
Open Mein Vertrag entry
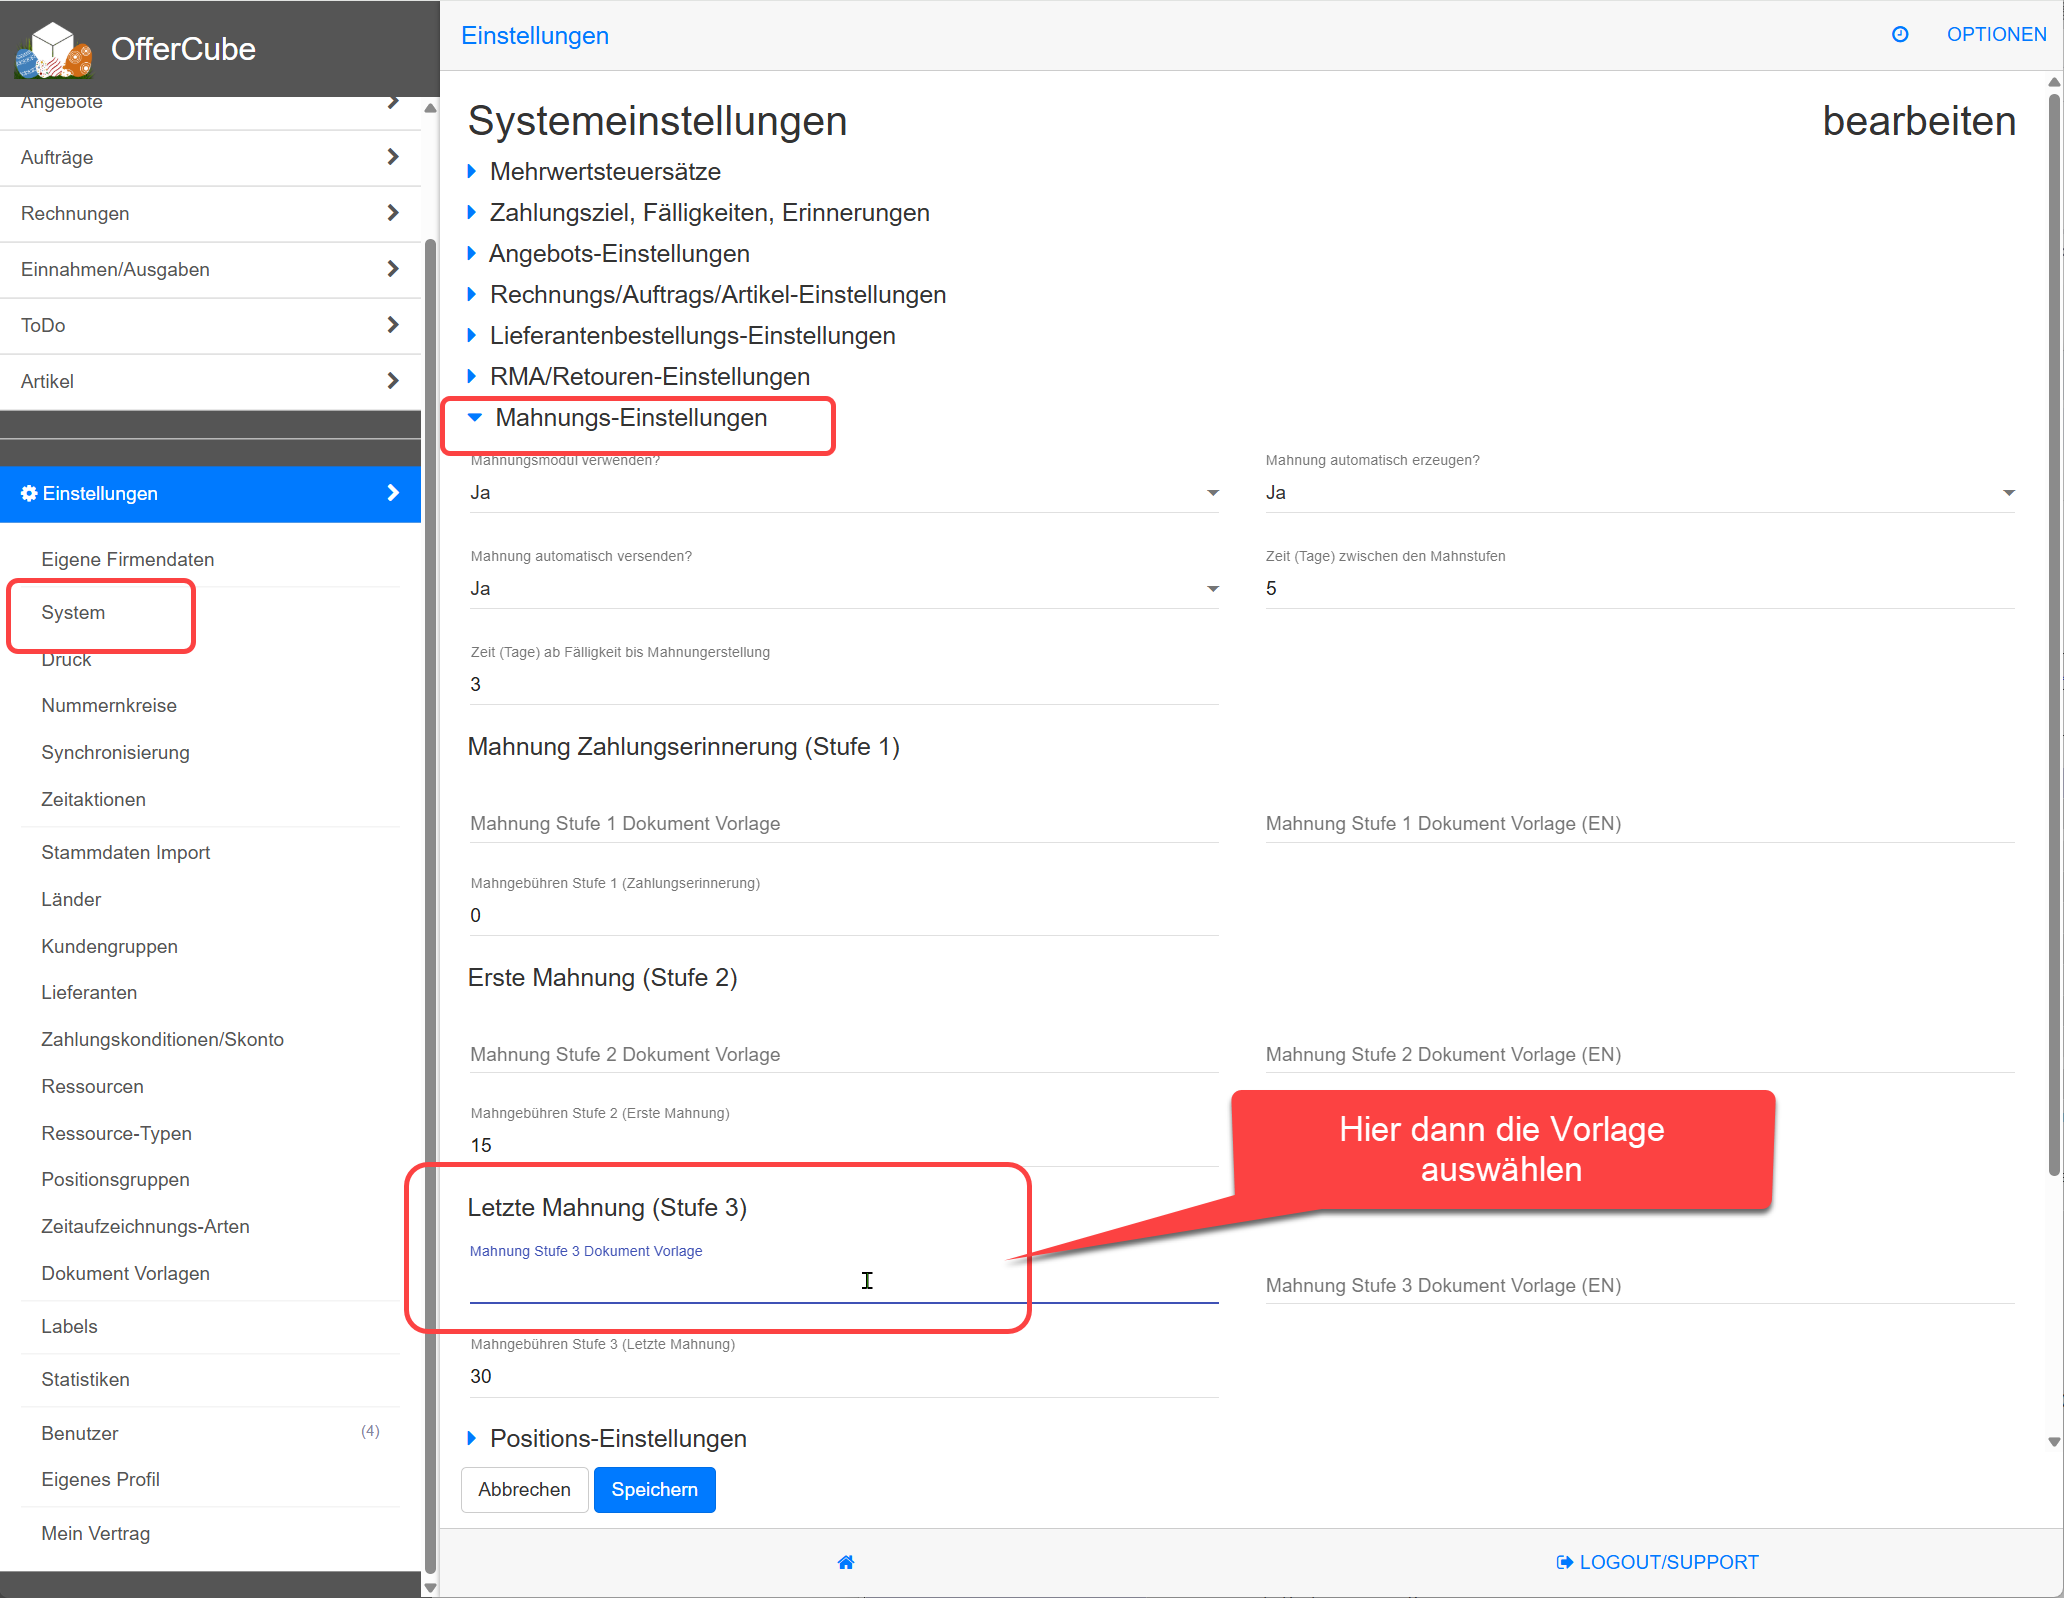click(96, 1534)
